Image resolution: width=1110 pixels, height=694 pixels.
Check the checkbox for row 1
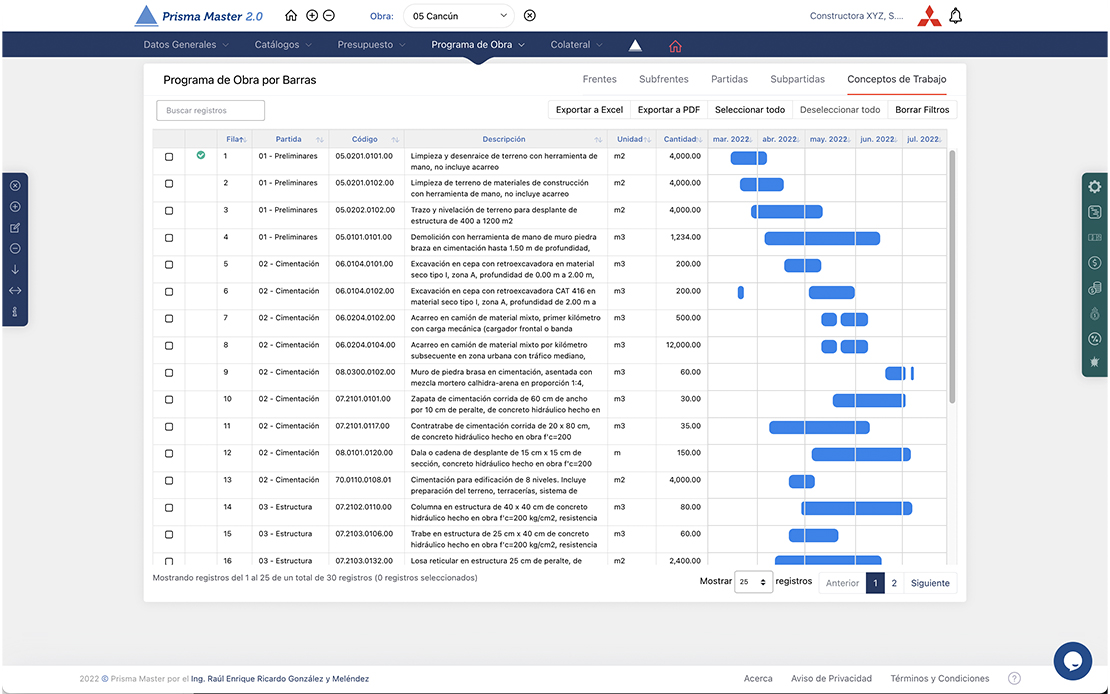(x=168, y=157)
